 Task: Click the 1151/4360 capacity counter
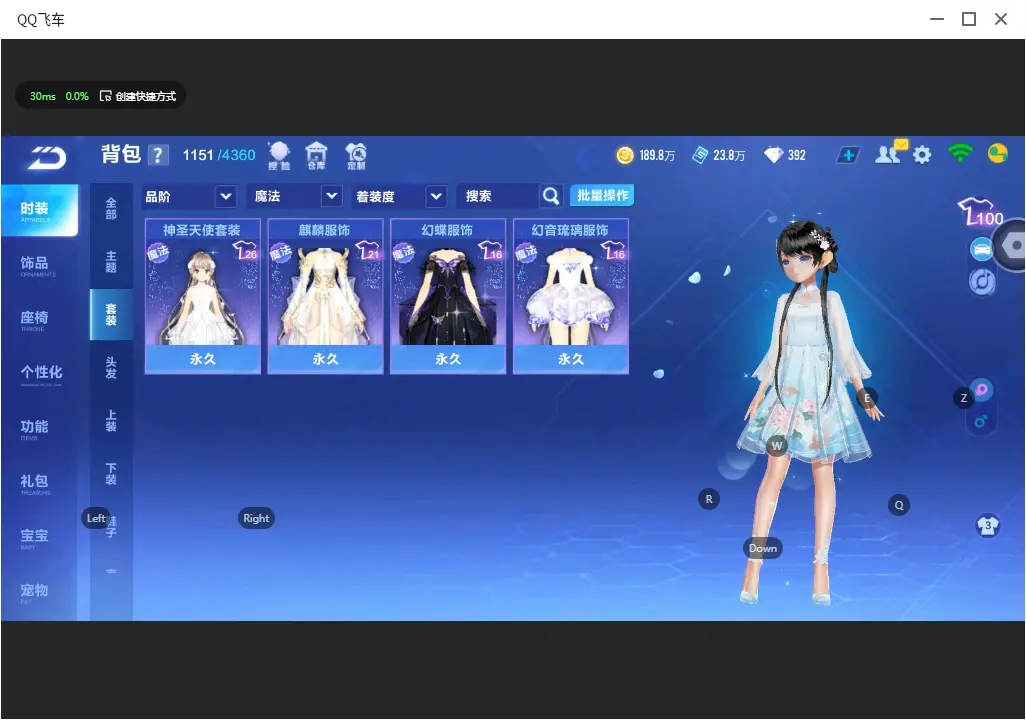(x=219, y=155)
